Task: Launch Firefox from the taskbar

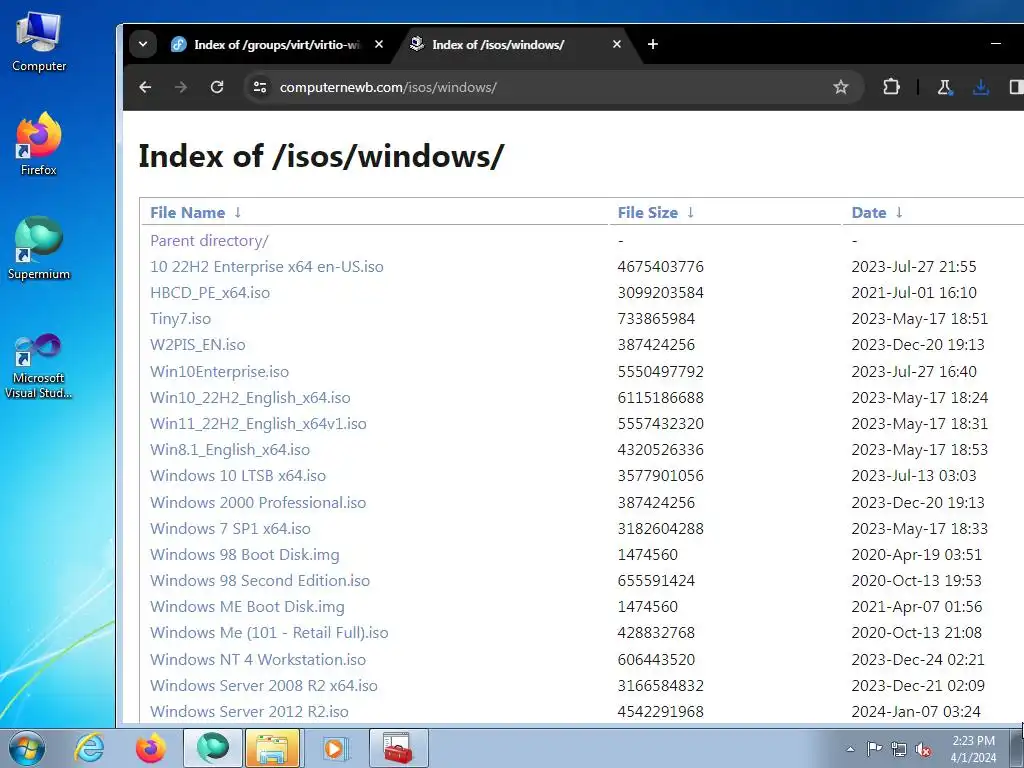Action: [151, 748]
